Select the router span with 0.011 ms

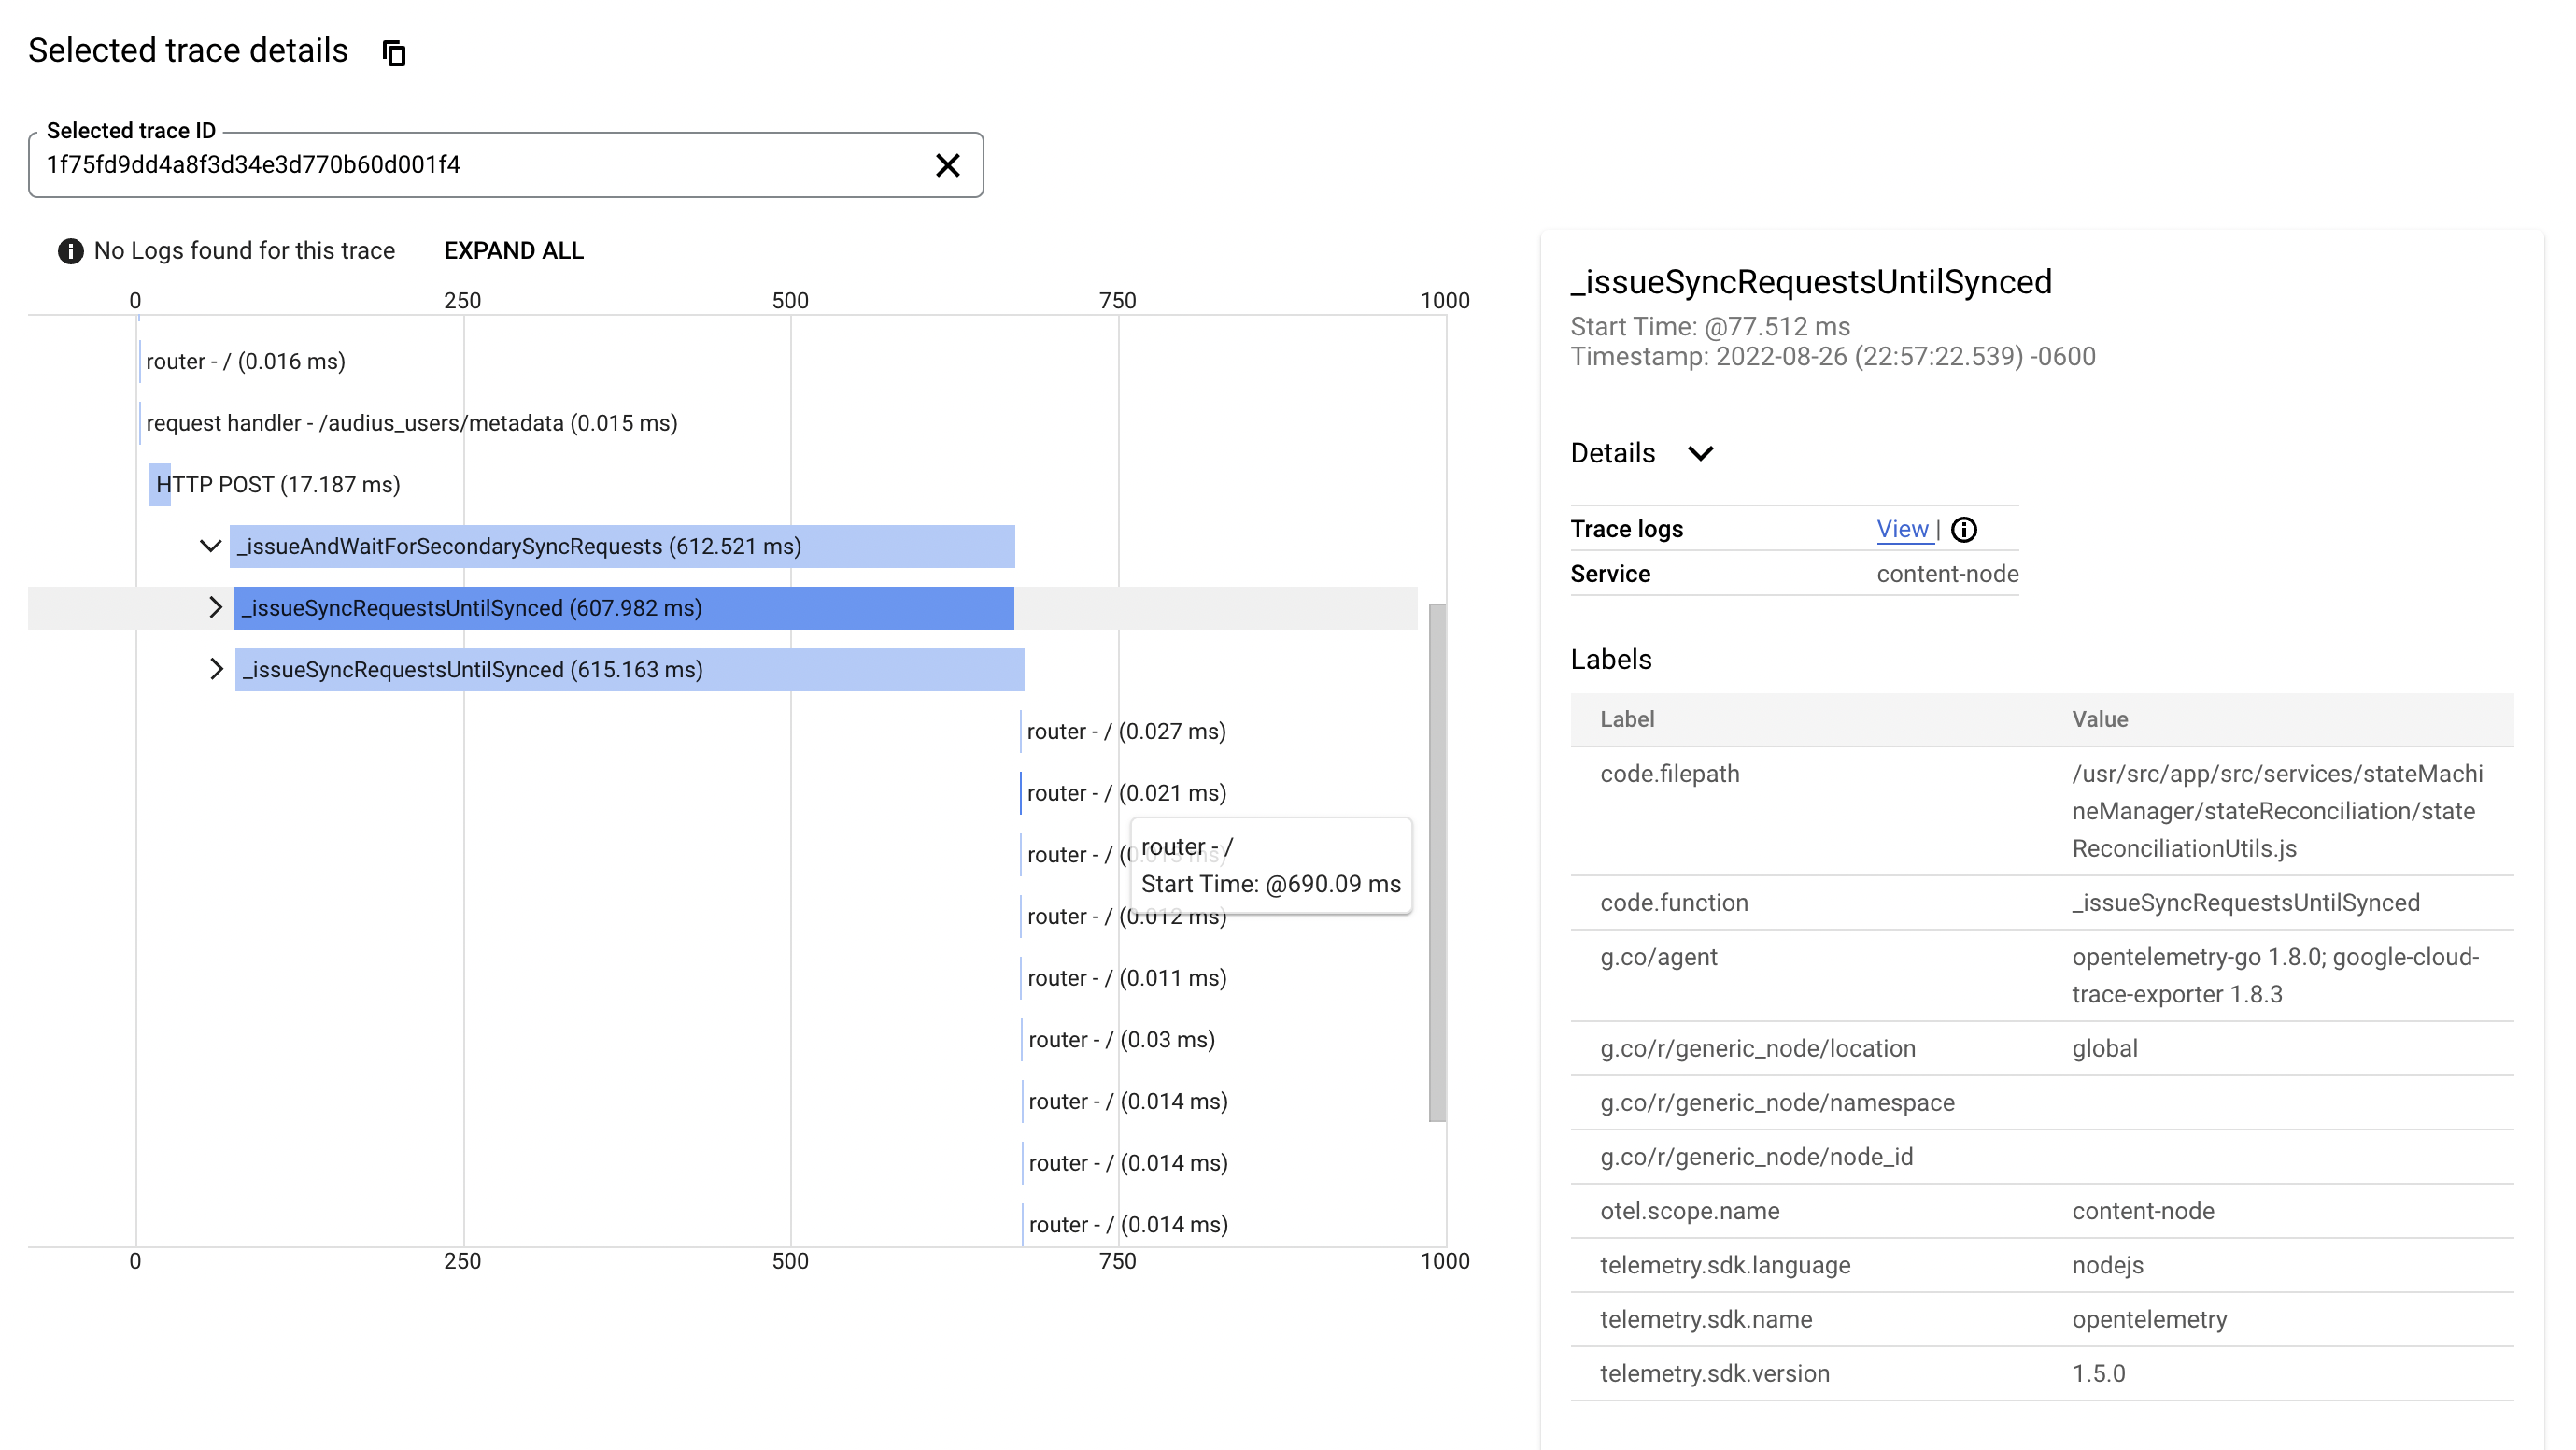coord(1126,978)
